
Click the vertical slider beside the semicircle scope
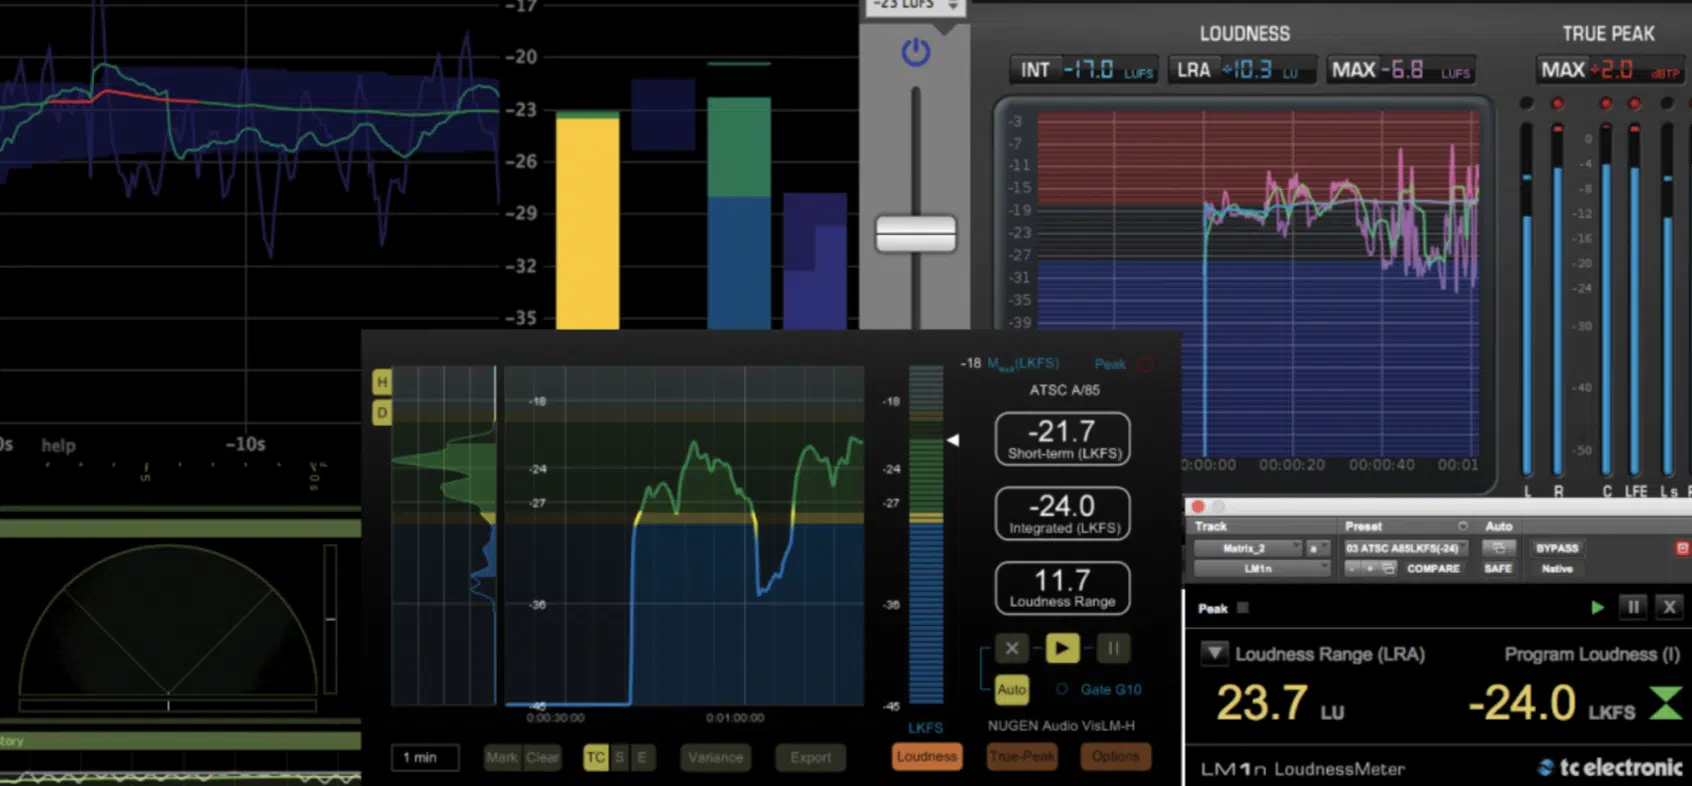tap(330, 618)
